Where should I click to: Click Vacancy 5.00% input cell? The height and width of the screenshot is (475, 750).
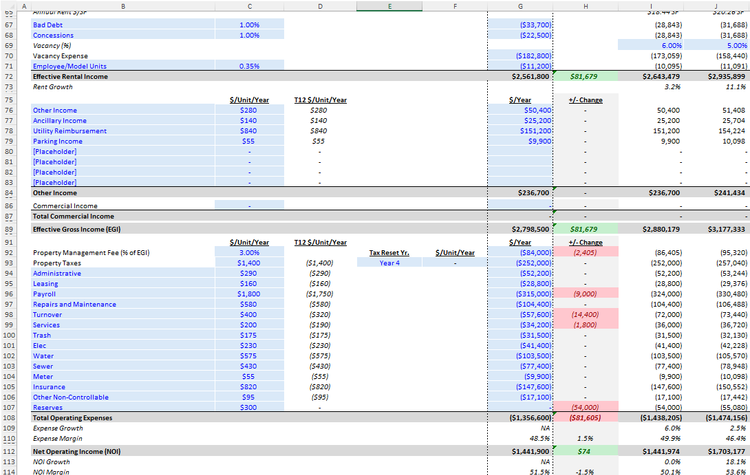(717, 45)
